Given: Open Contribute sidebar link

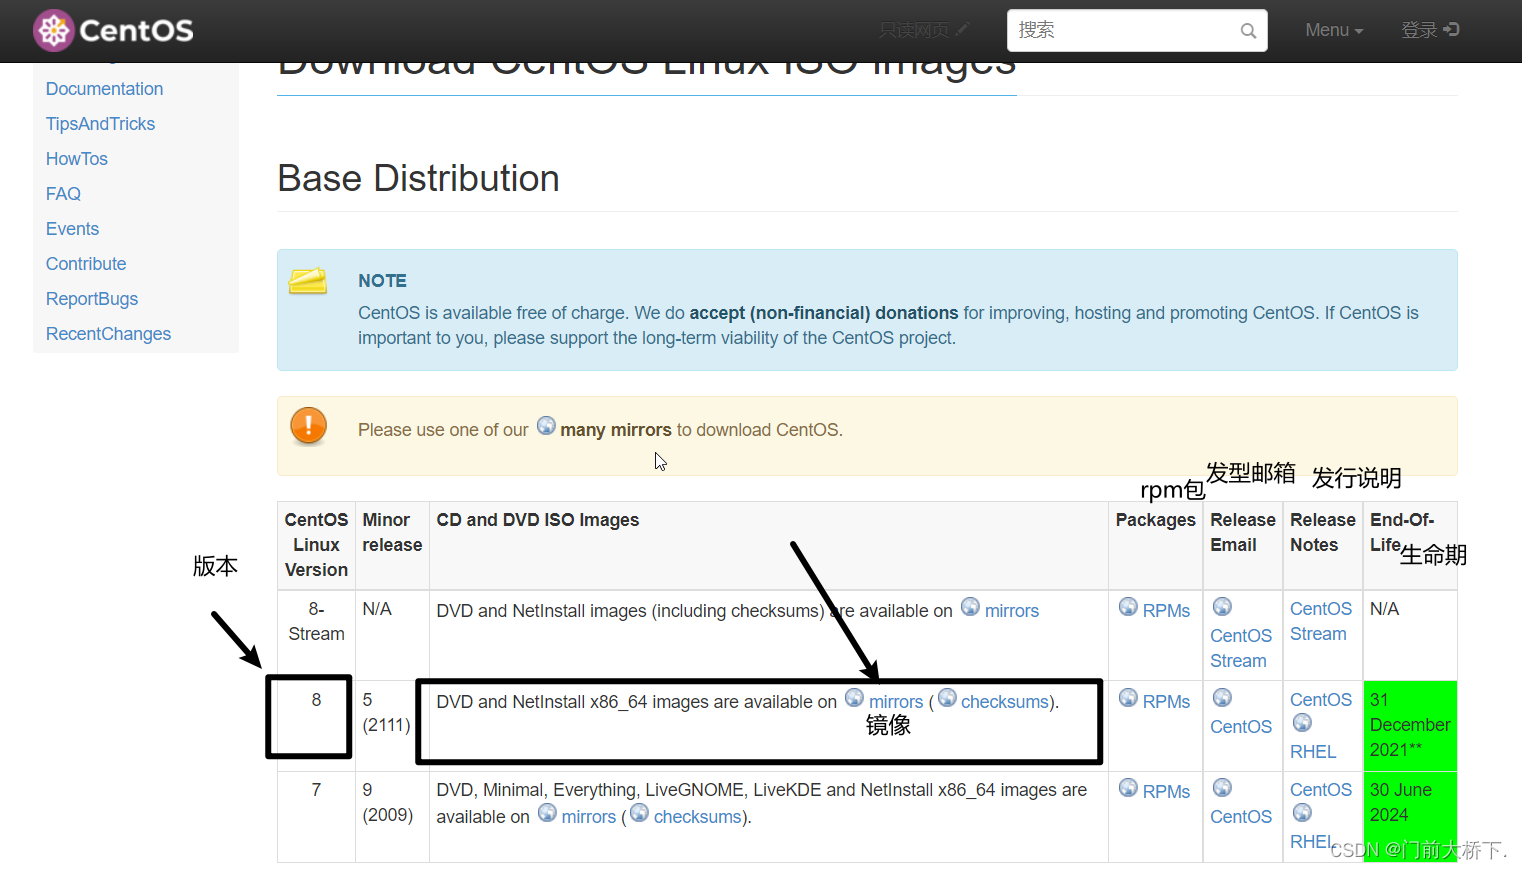Looking at the screenshot, I should click(86, 264).
